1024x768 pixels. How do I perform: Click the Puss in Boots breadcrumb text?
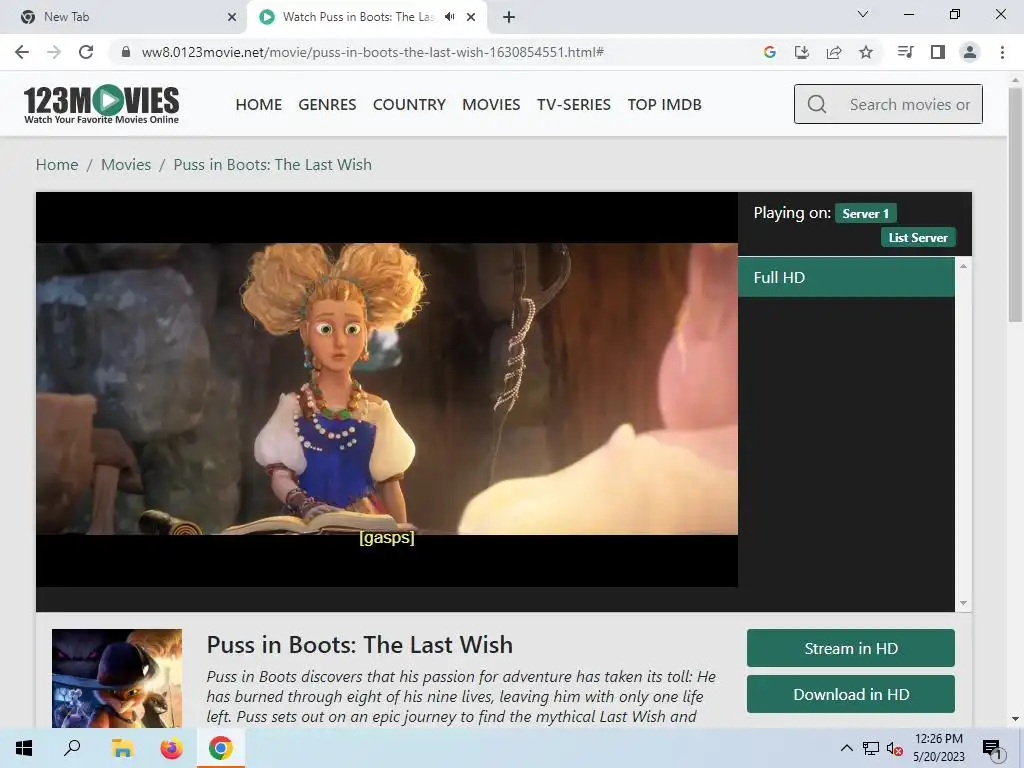pos(272,165)
